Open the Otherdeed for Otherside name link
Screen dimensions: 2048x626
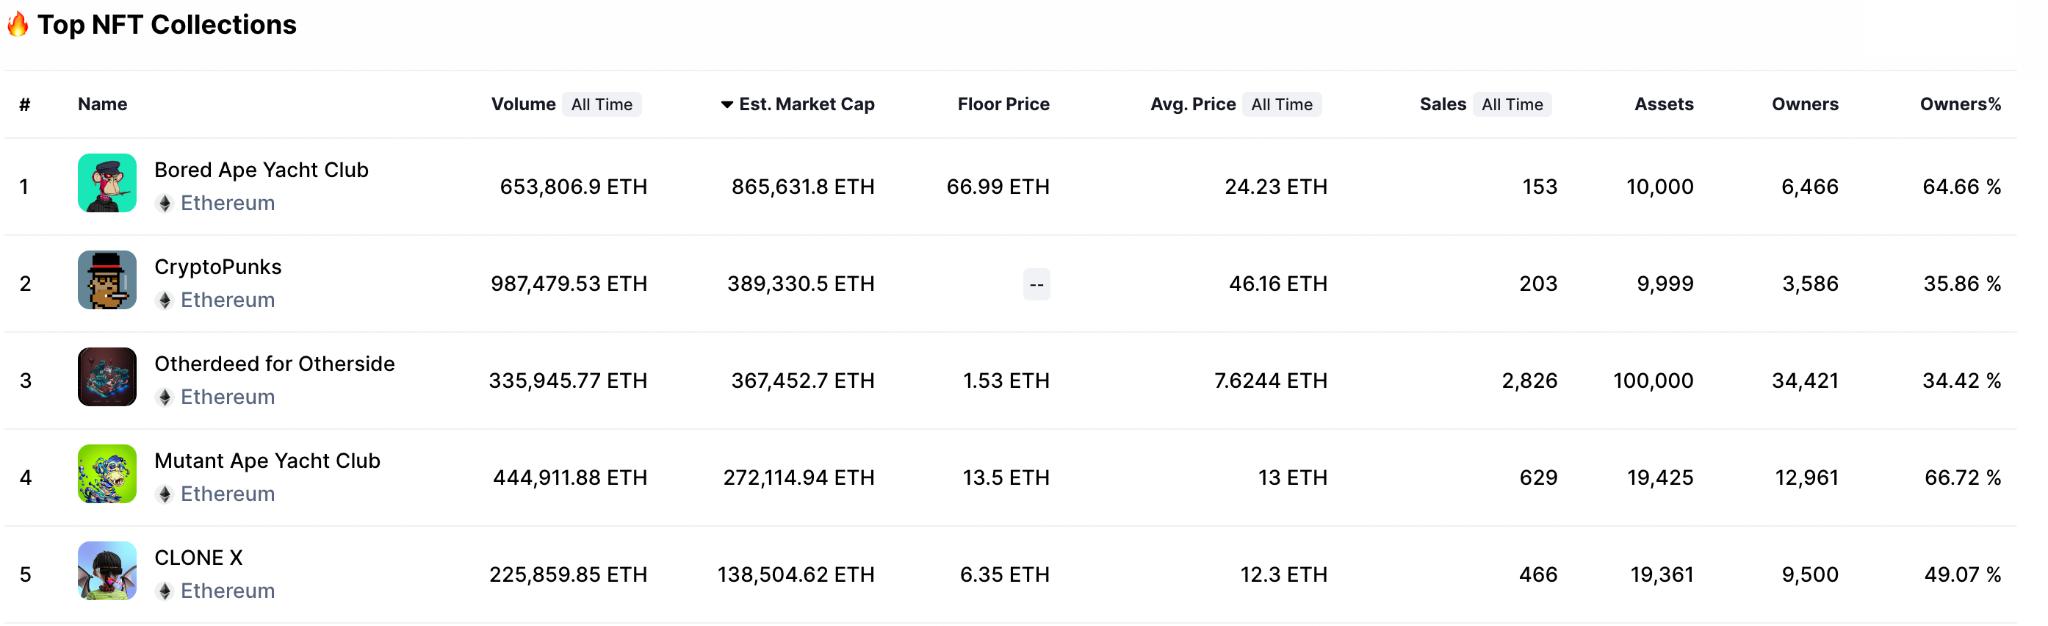point(274,364)
